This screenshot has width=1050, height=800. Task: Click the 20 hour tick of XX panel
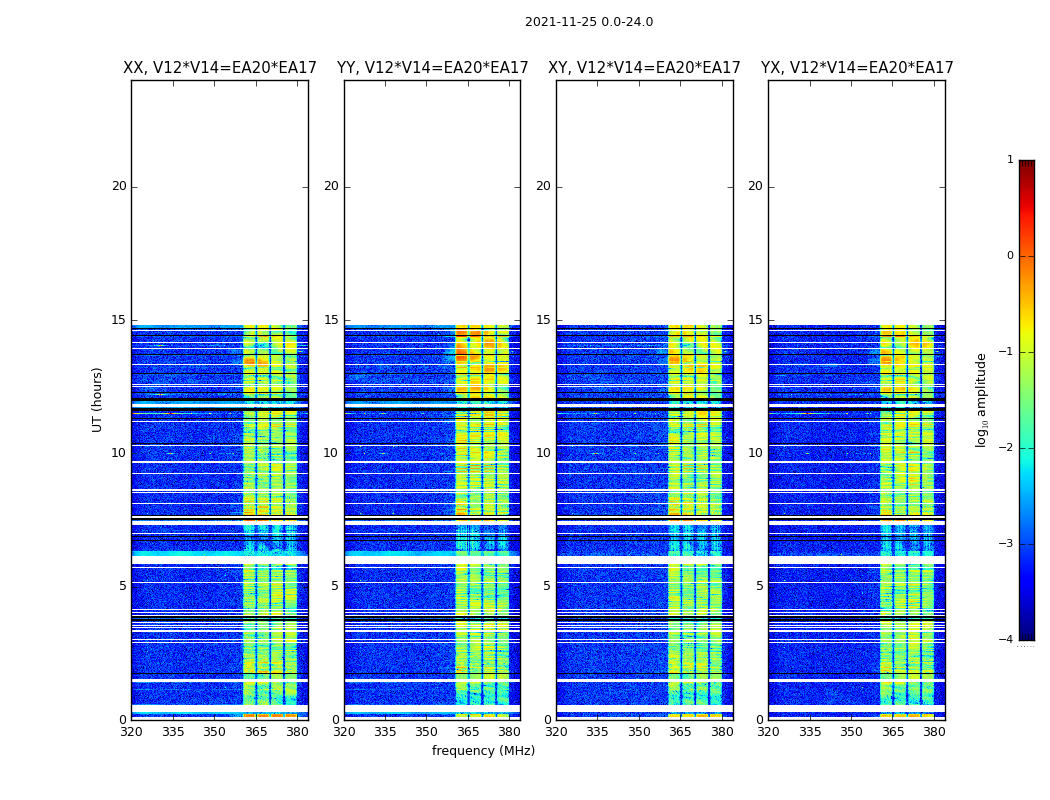pyautogui.click(x=119, y=186)
